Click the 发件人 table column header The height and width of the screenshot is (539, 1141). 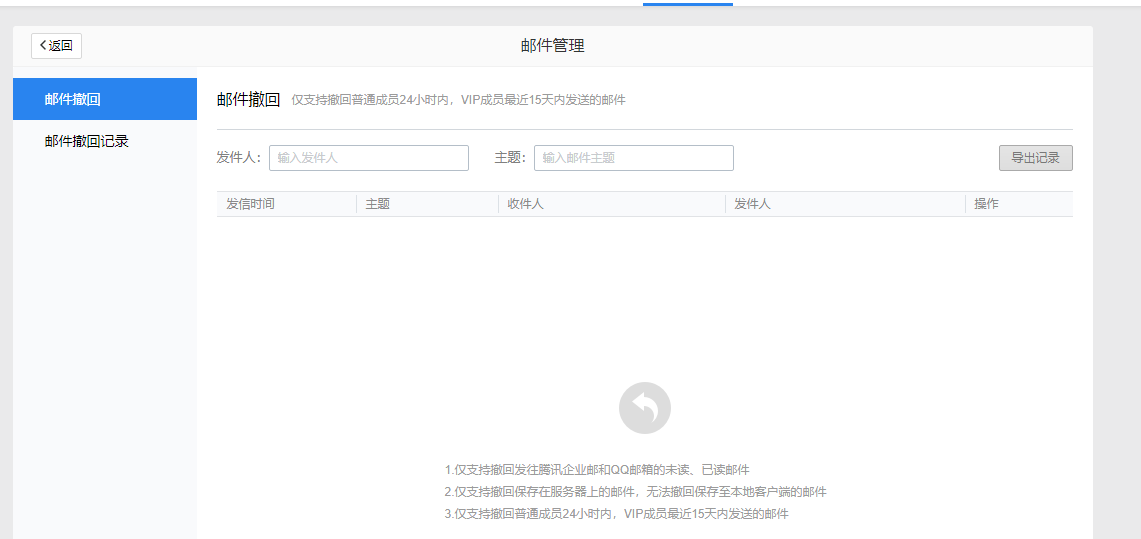tap(752, 204)
